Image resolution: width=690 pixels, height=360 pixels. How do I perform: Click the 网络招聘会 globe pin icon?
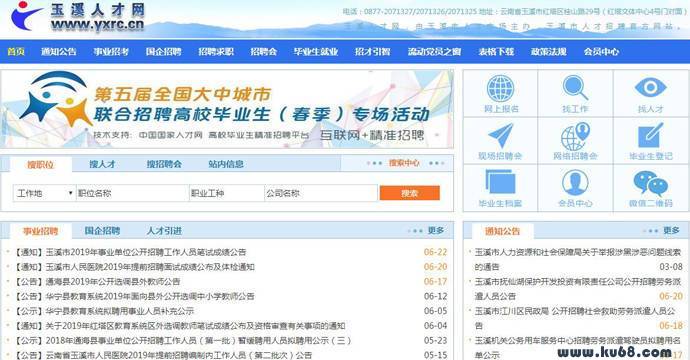(575, 136)
